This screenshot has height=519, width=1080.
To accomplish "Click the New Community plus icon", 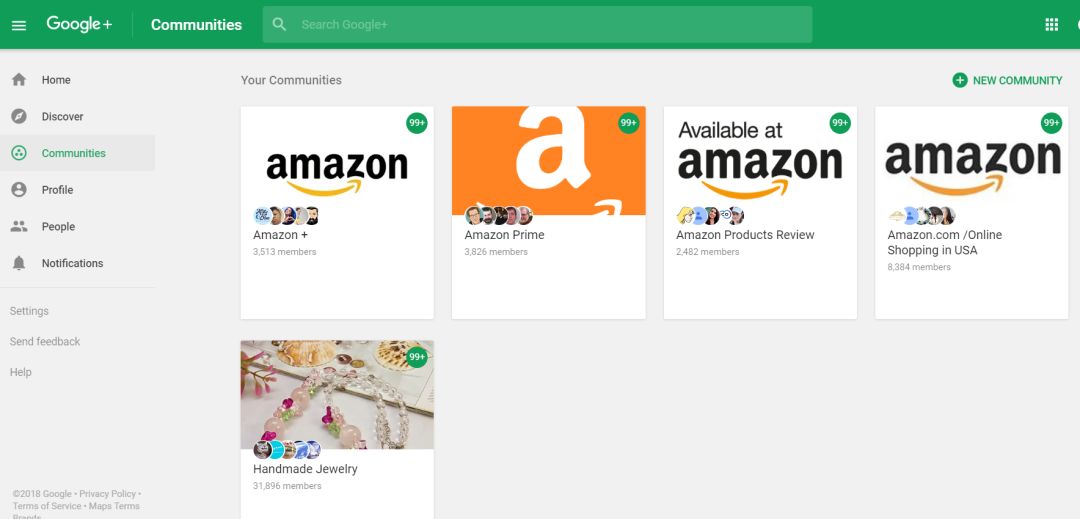I will [x=959, y=81].
